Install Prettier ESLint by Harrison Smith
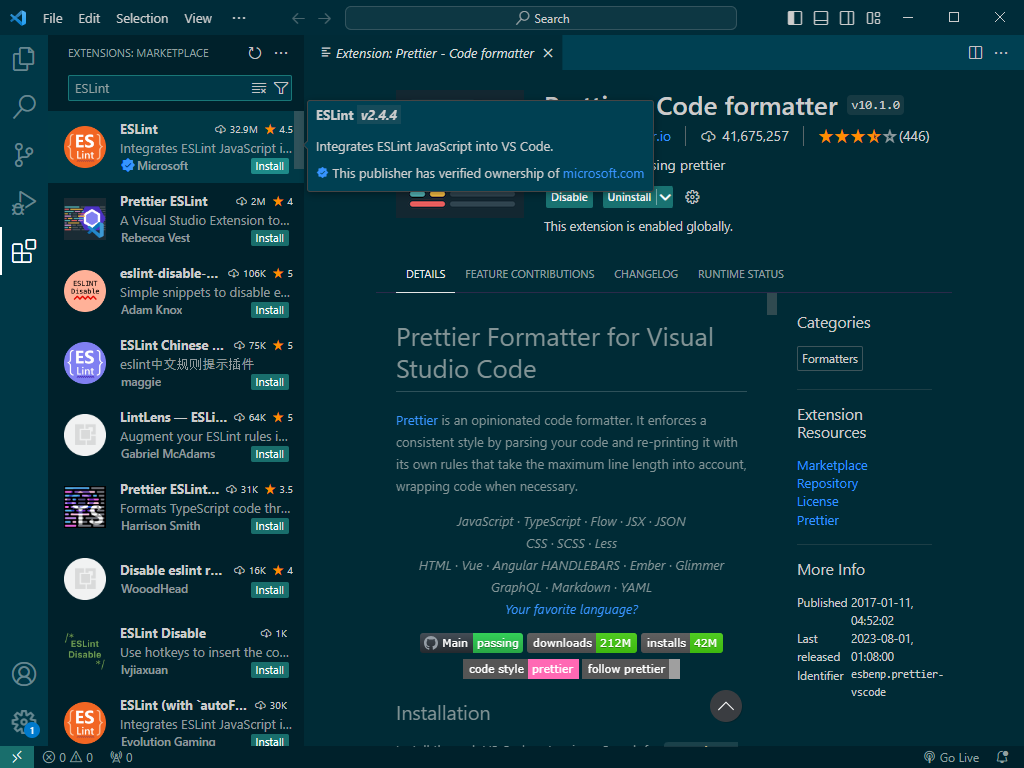The width and height of the screenshot is (1024, 768). 270,526
